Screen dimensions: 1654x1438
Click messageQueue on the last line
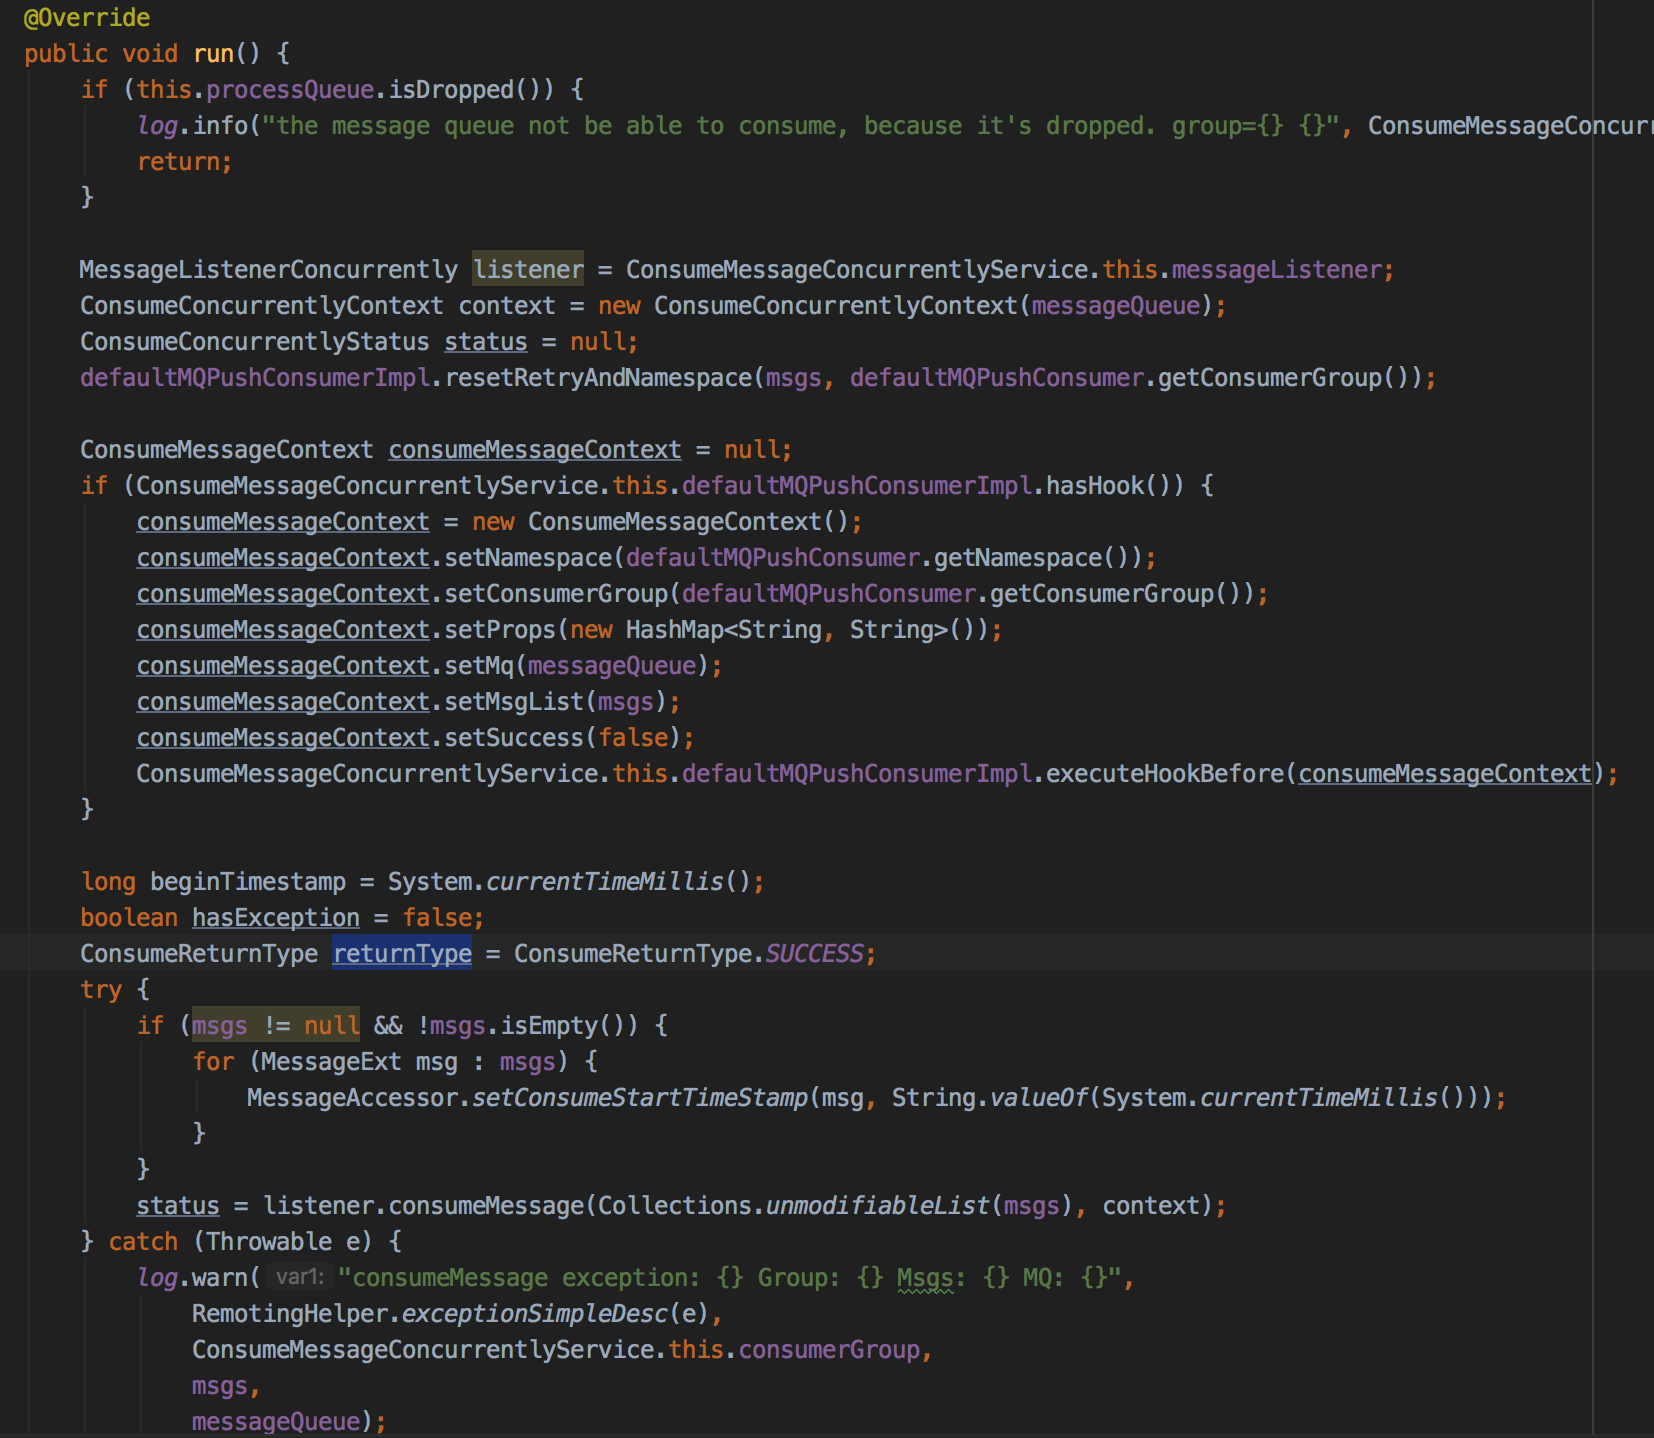click(276, 1422)
